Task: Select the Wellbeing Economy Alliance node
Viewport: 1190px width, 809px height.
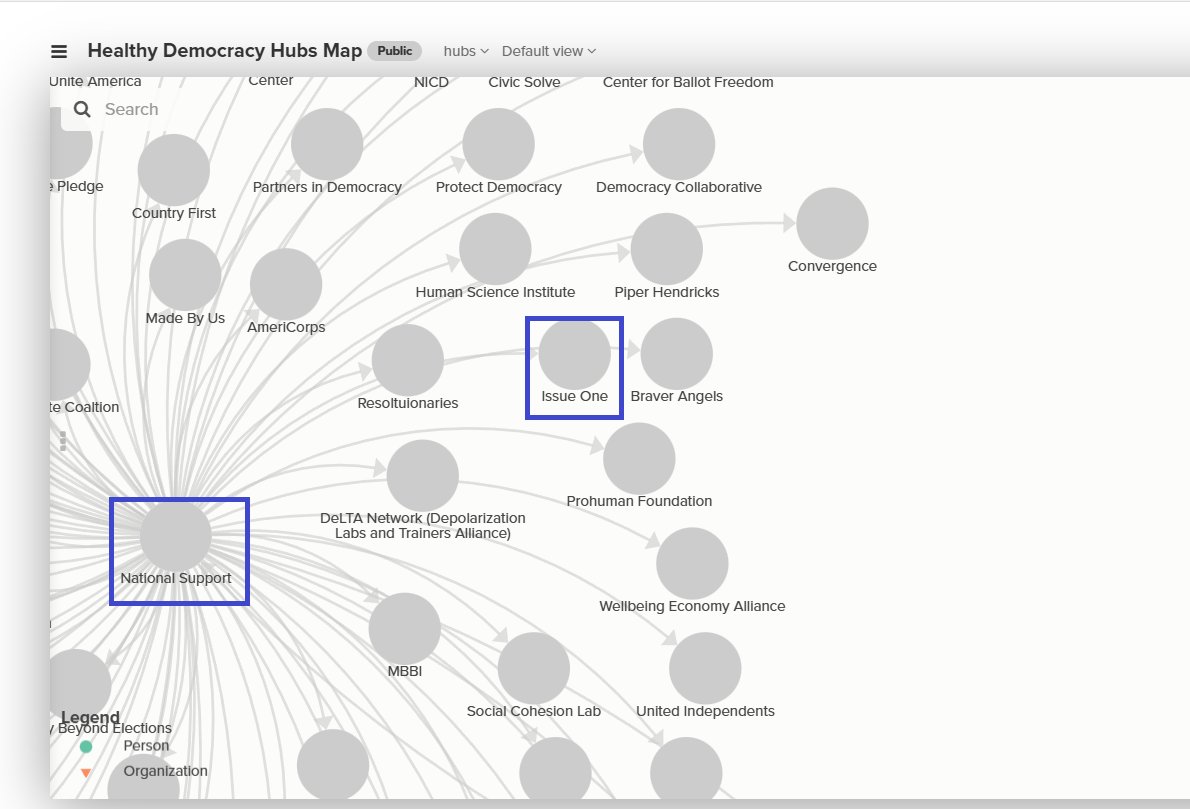Action: coord(692,563)
